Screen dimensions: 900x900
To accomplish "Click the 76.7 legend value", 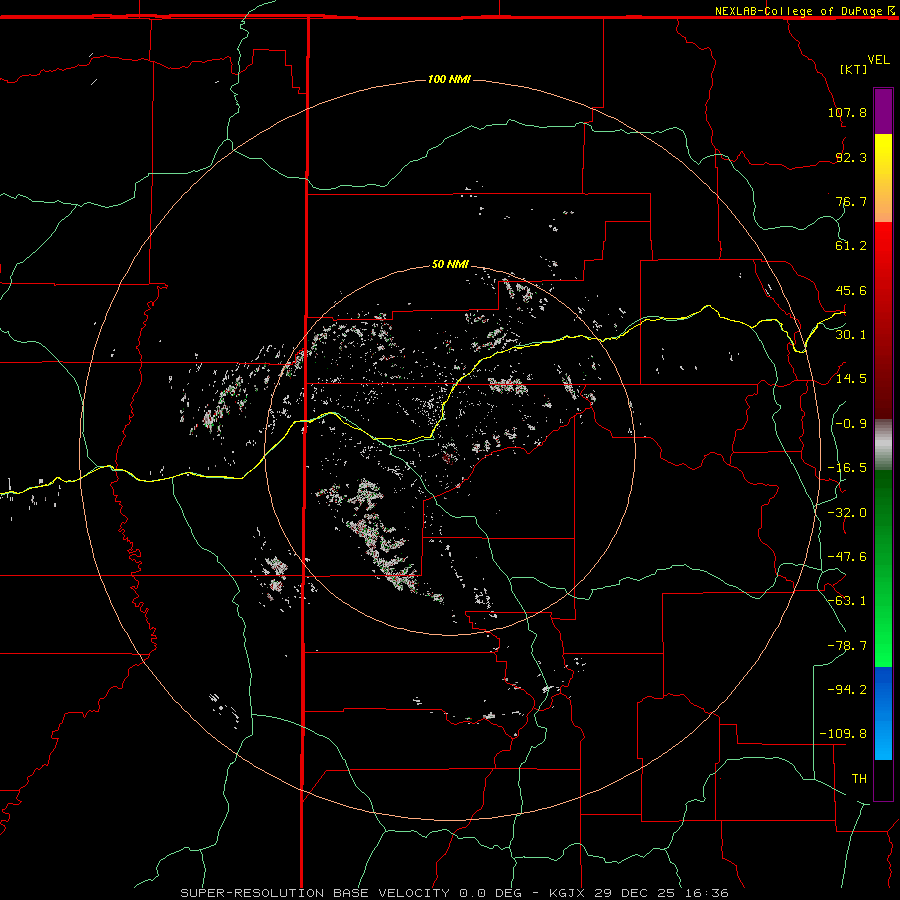I will tap(851, 201).
